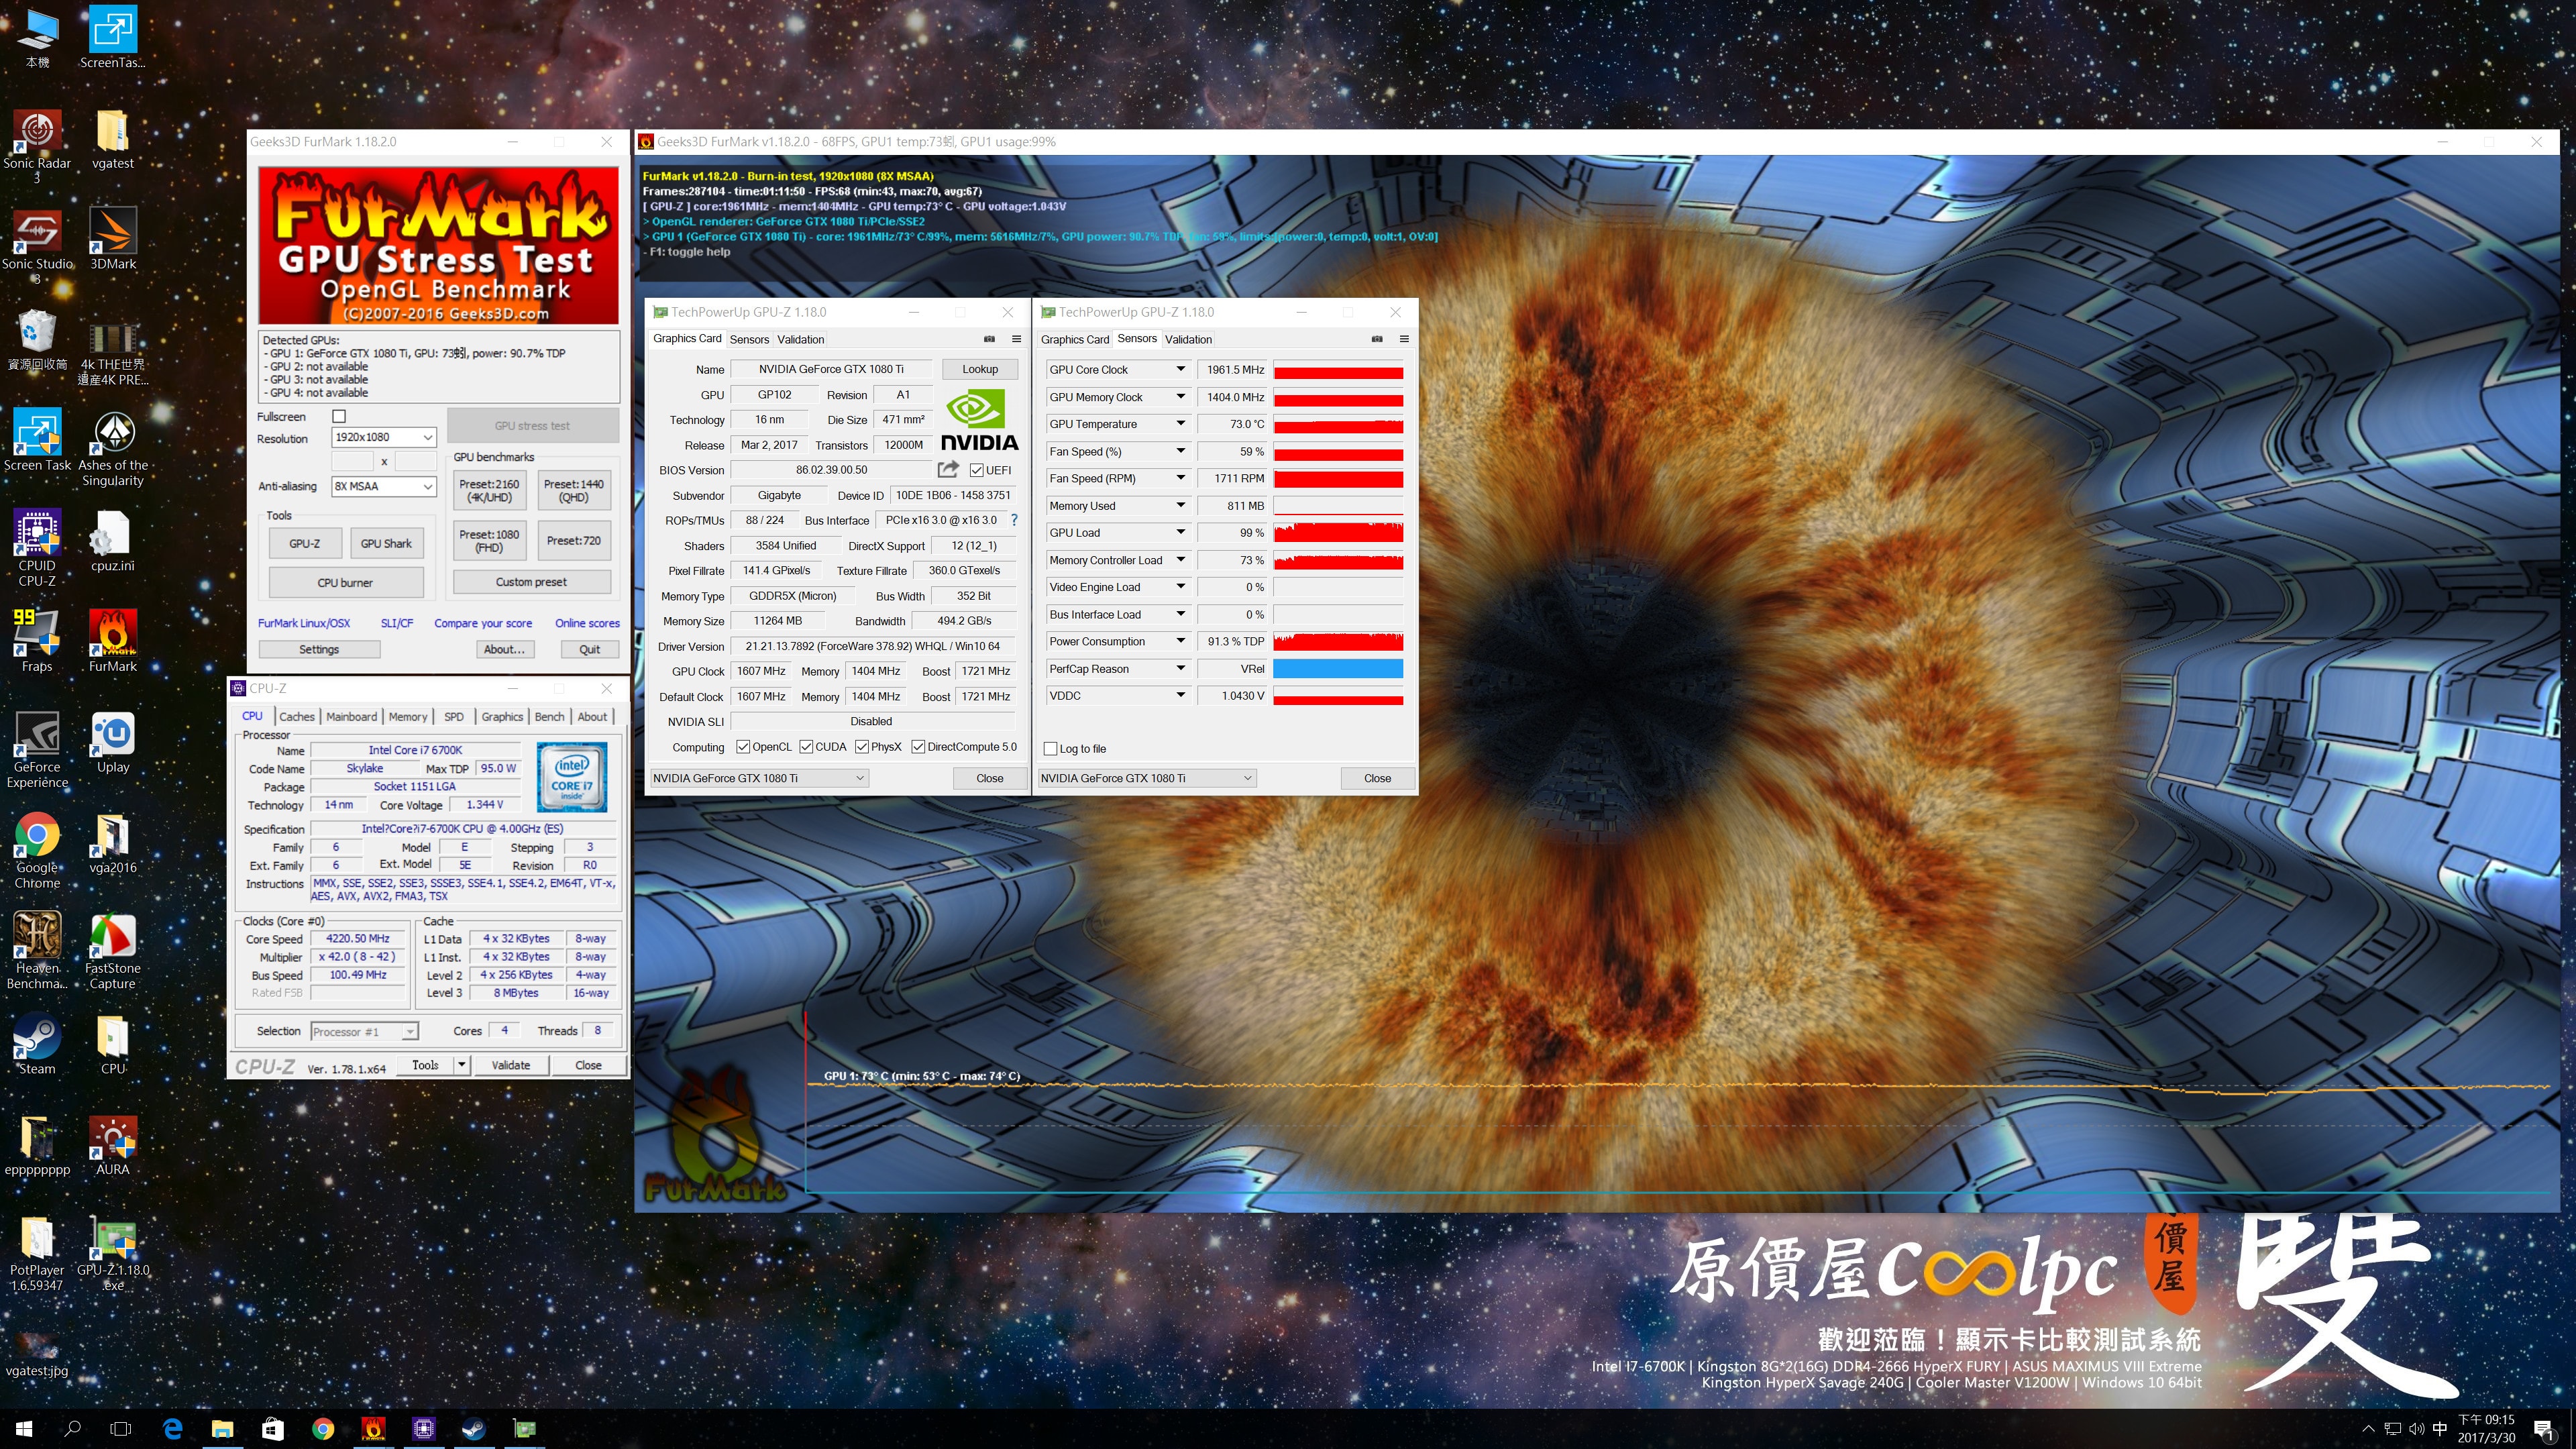Click the custom resolution width input field

(352, 461)
